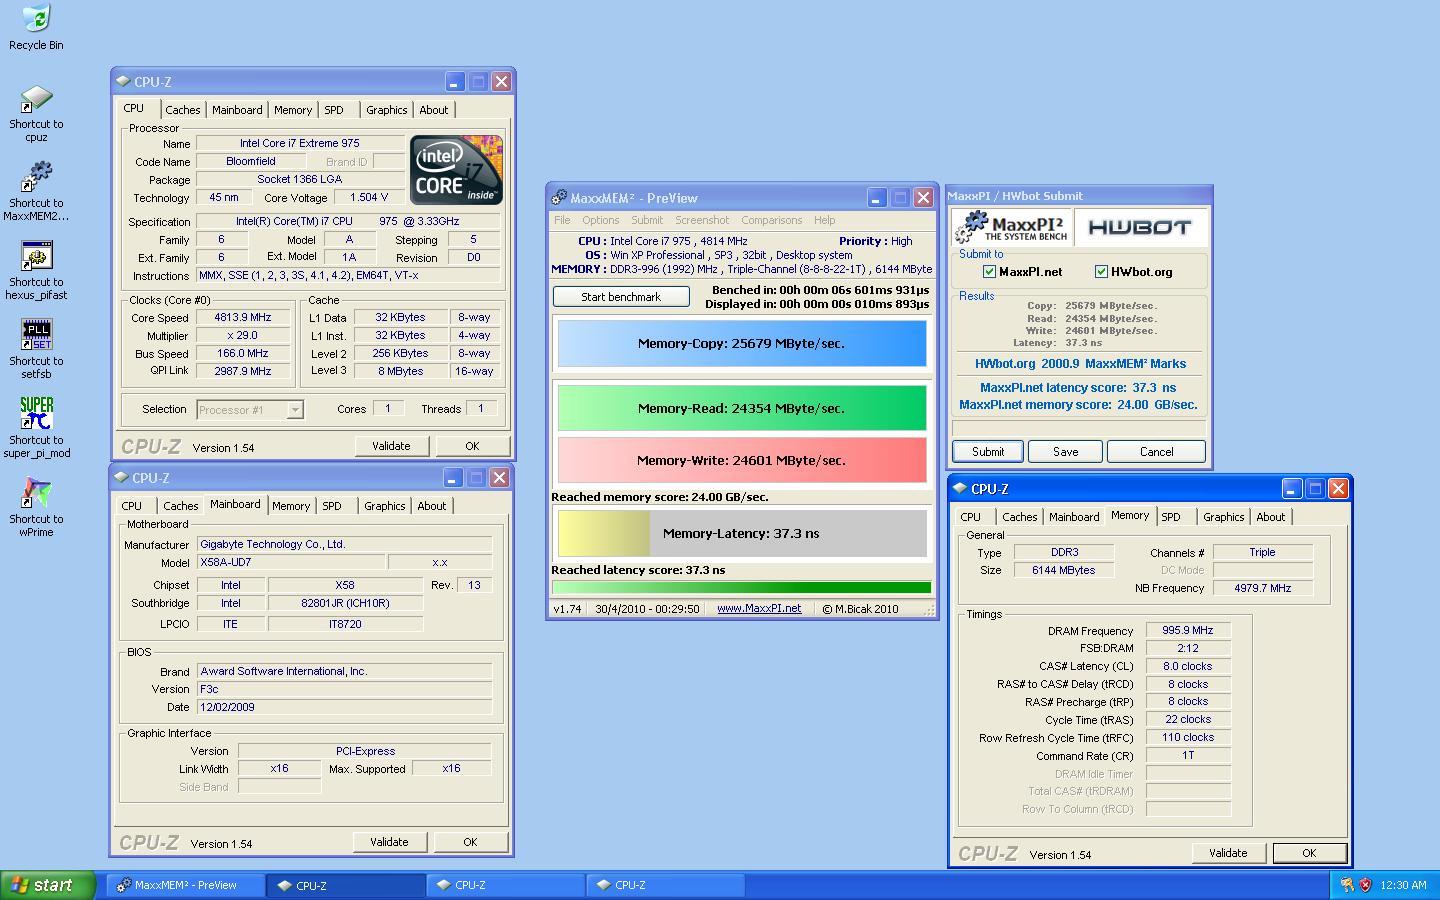Image resolution: width=1440 pixels, height=900 pixels.
Task: Click OK in the CPU-Z memory window
Action: (x=1309, y=853)
